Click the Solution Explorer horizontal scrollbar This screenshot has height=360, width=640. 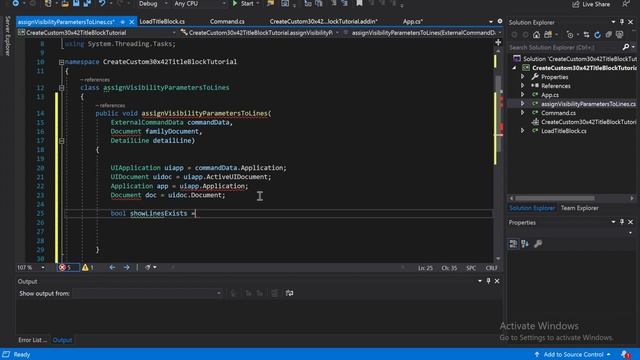(554, 198)
